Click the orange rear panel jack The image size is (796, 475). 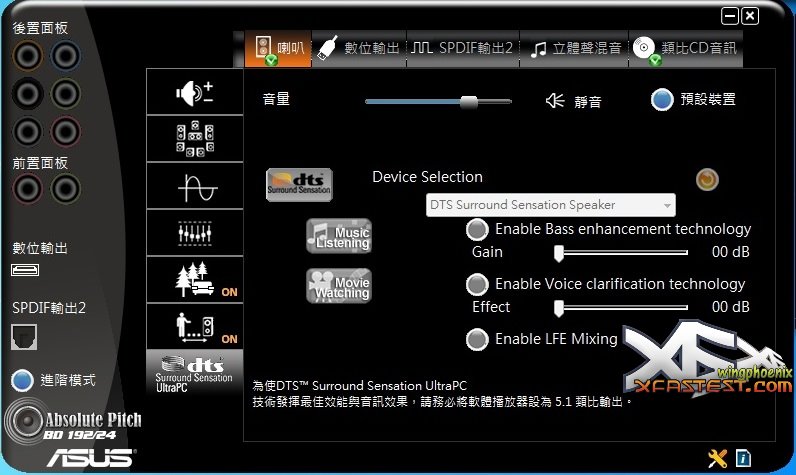click(27, 55)
